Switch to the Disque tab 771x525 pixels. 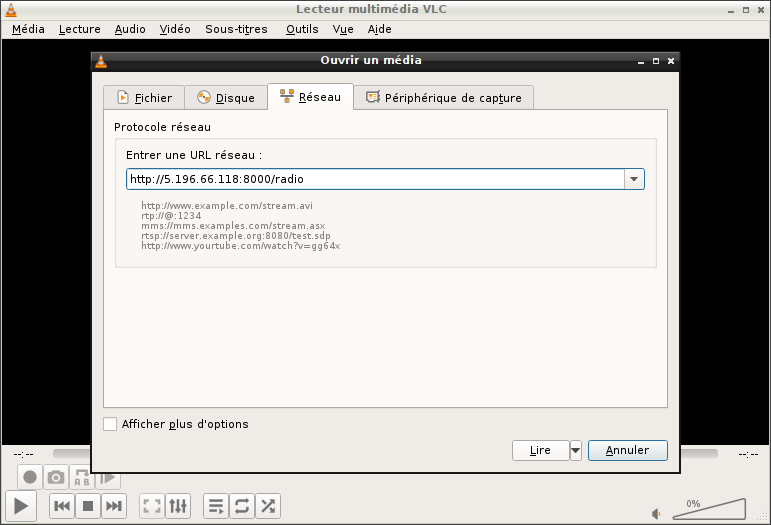tap(226, 98)
